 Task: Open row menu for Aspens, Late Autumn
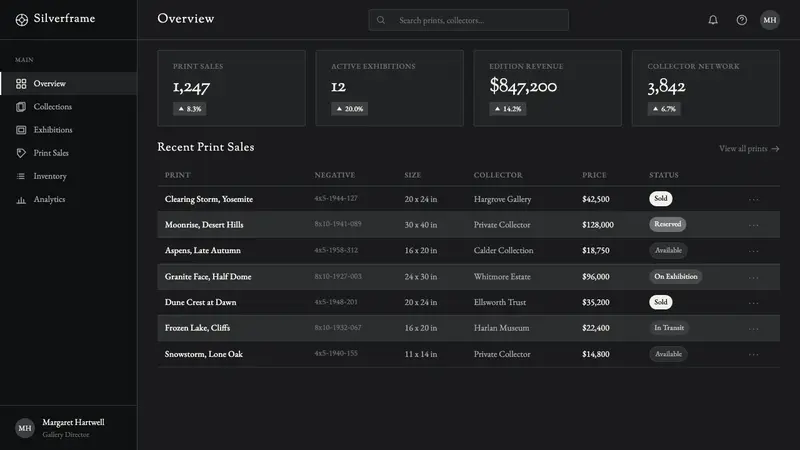(x=754, y=251)
